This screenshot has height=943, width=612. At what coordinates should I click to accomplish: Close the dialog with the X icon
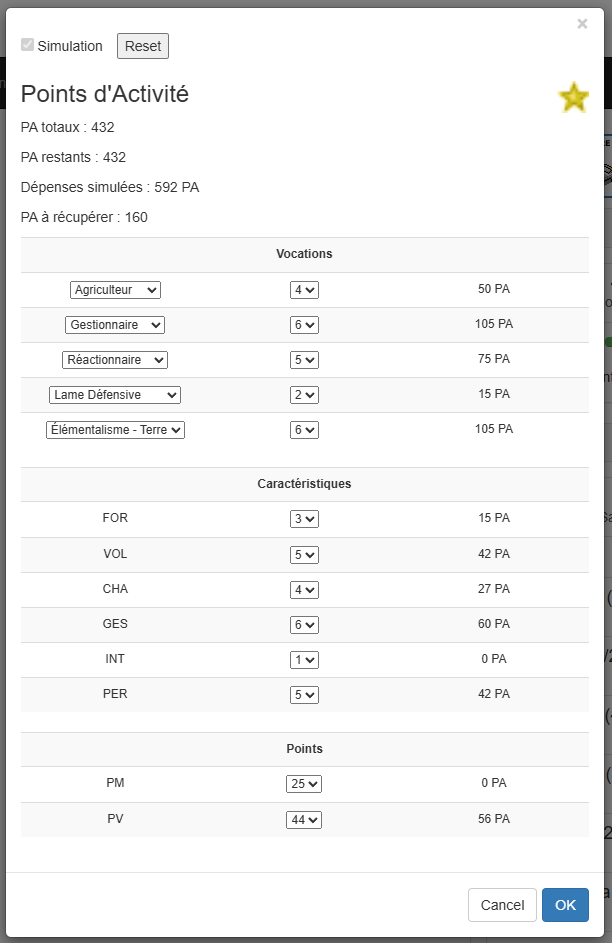pos(582,24)
